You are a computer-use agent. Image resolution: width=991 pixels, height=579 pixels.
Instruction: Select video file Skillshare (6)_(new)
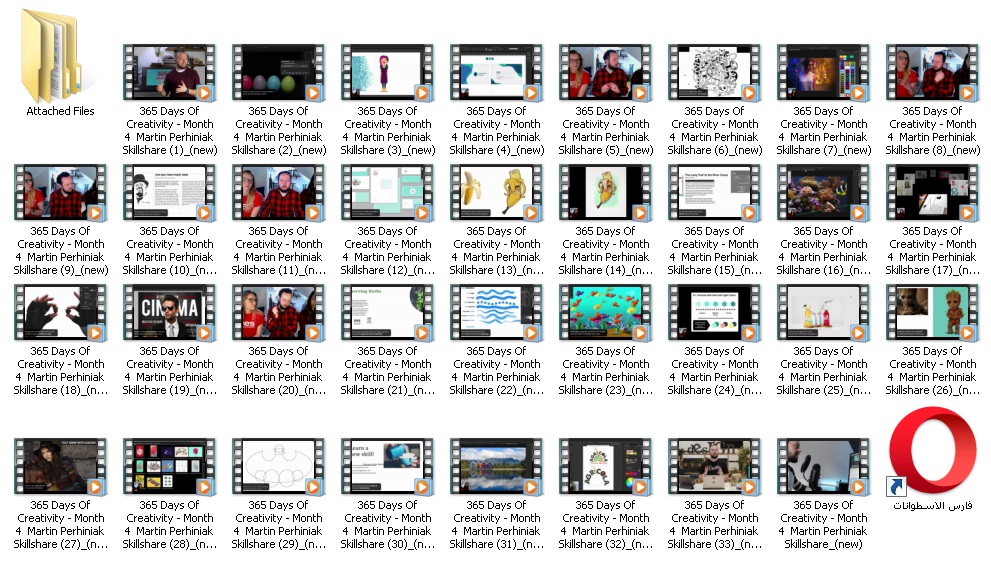coord(715,73)
